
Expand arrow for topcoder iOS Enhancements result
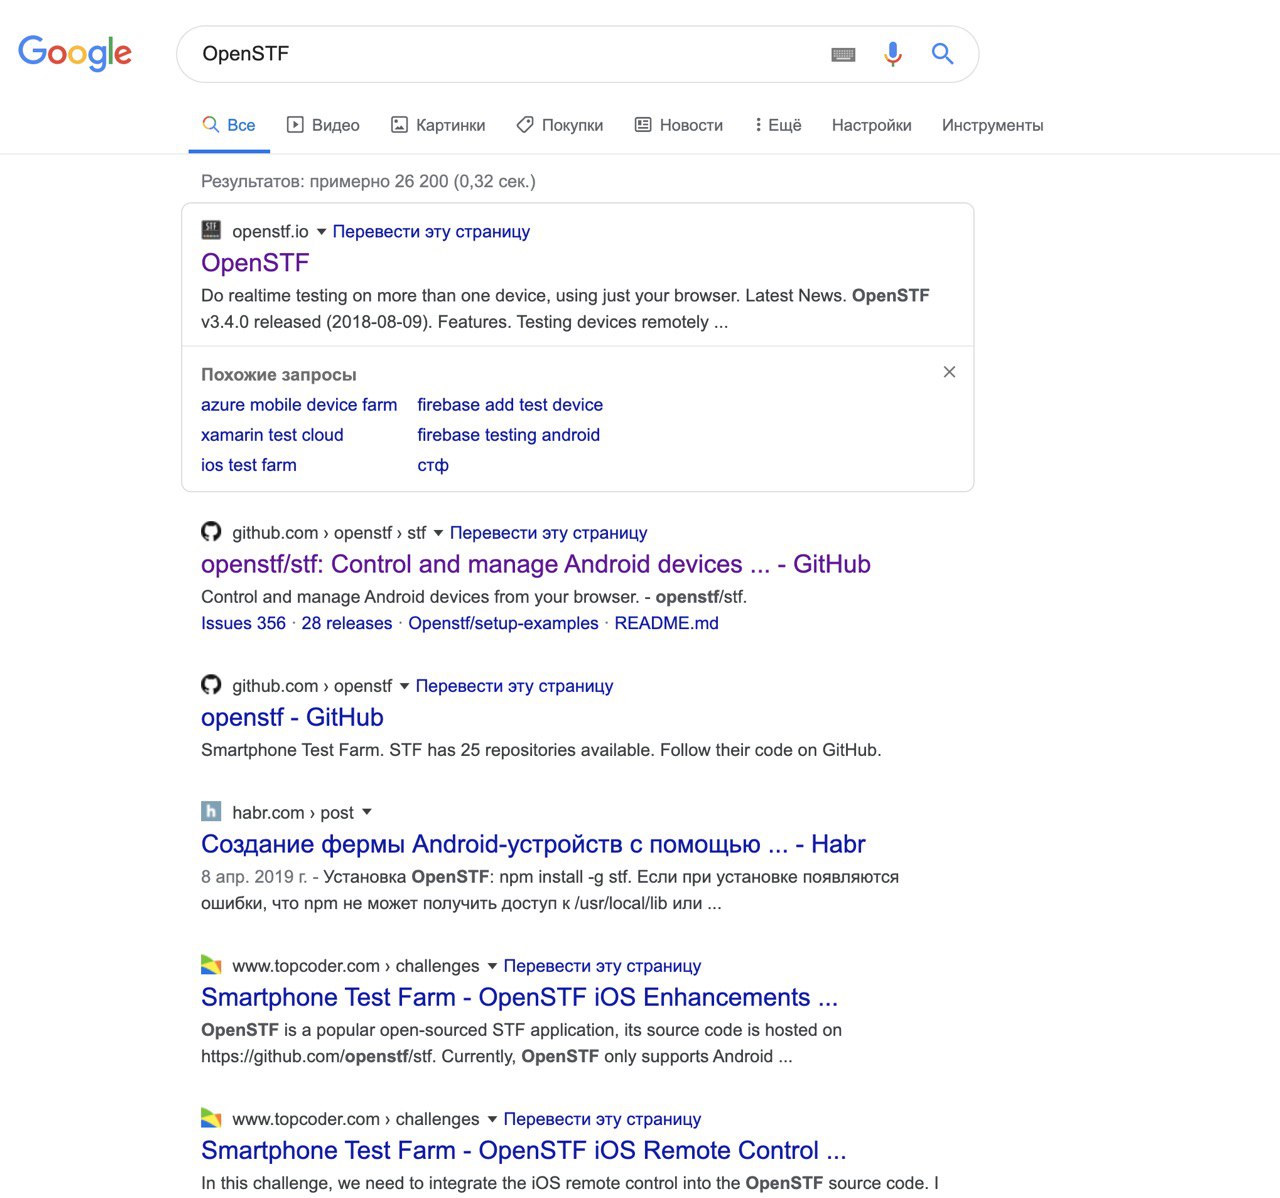492,966
